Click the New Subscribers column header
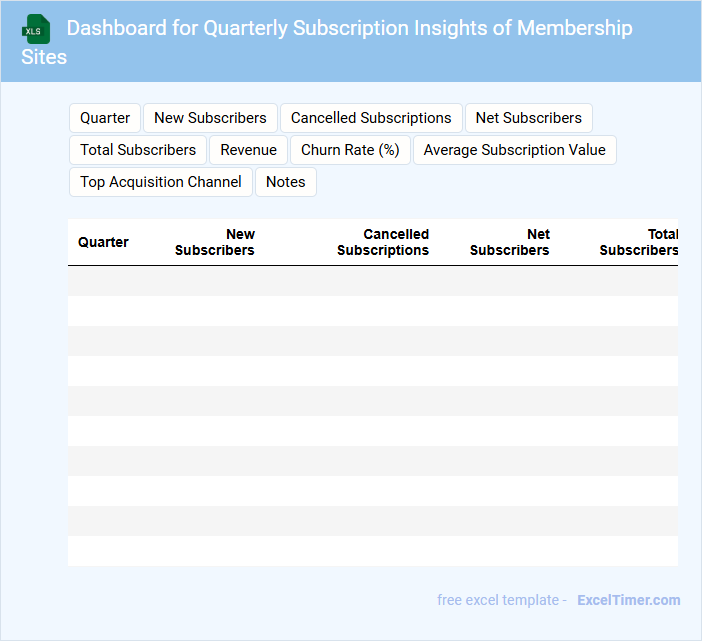The image size is (702, 641). pyautogui.click(x=215, y=242)
